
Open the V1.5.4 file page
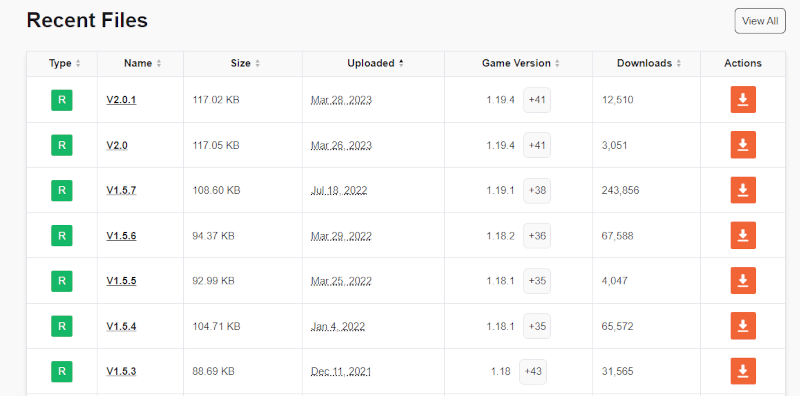pos(121,326)
